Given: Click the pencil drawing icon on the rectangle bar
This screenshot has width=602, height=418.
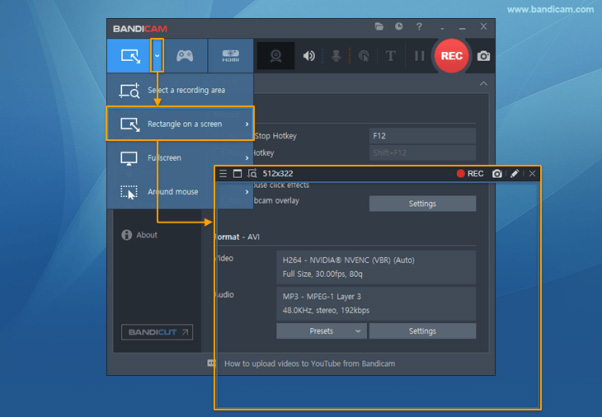Looking at the screenshot, I should point(515,174).
